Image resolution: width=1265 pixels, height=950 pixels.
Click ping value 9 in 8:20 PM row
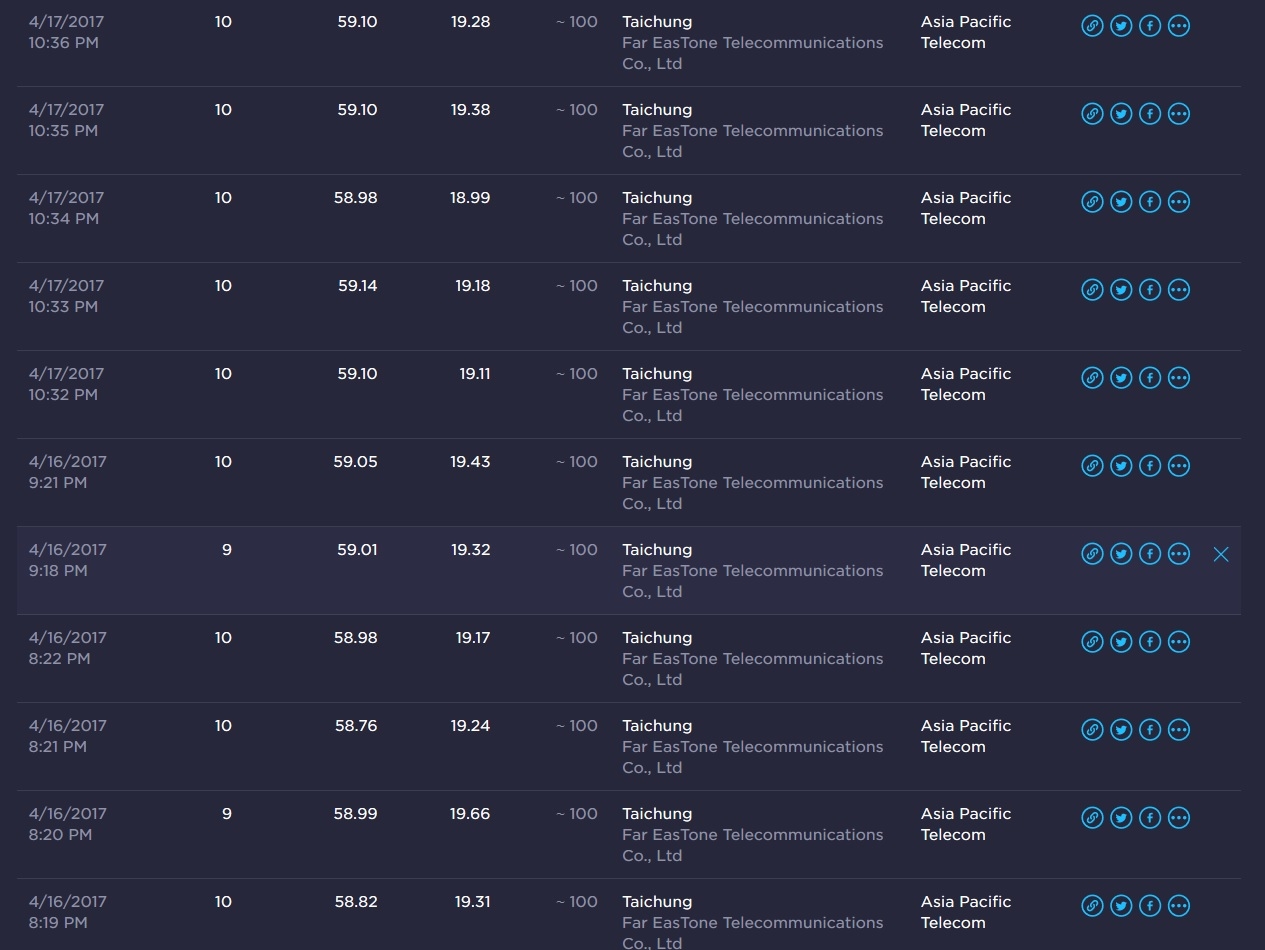tap(227, 814)
